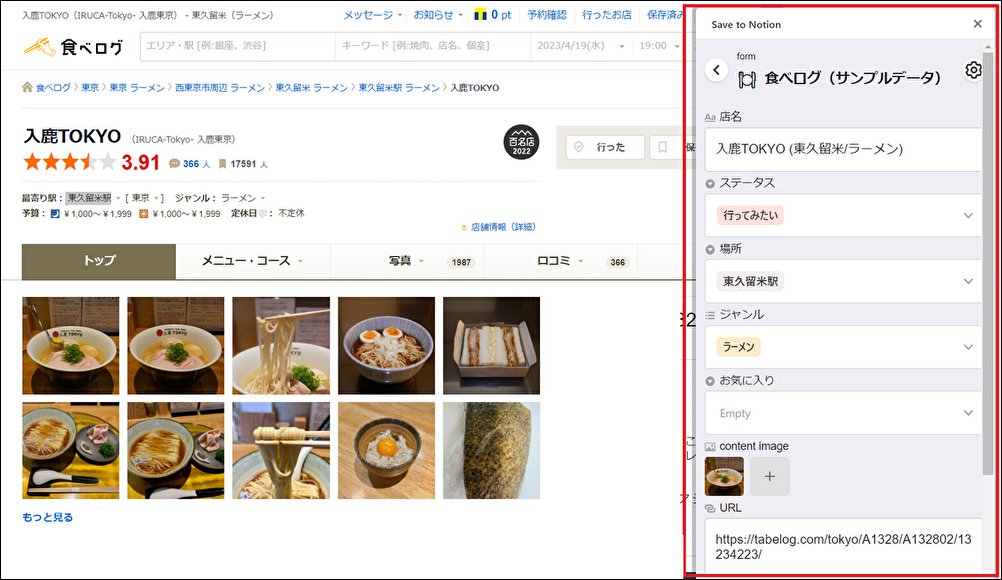Click the T-point card icon
The image size is (1002, 580).
click(x=481, y=15)
